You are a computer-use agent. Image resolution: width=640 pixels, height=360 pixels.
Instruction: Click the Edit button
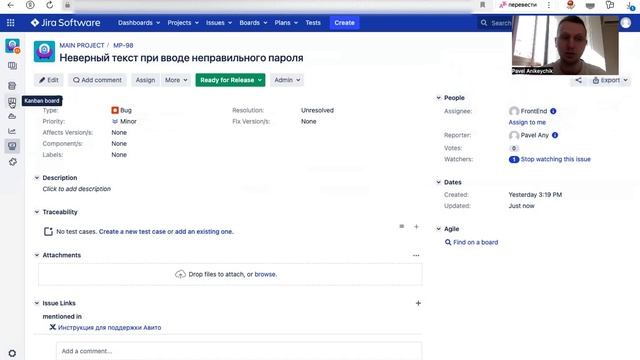click(49, 80)
